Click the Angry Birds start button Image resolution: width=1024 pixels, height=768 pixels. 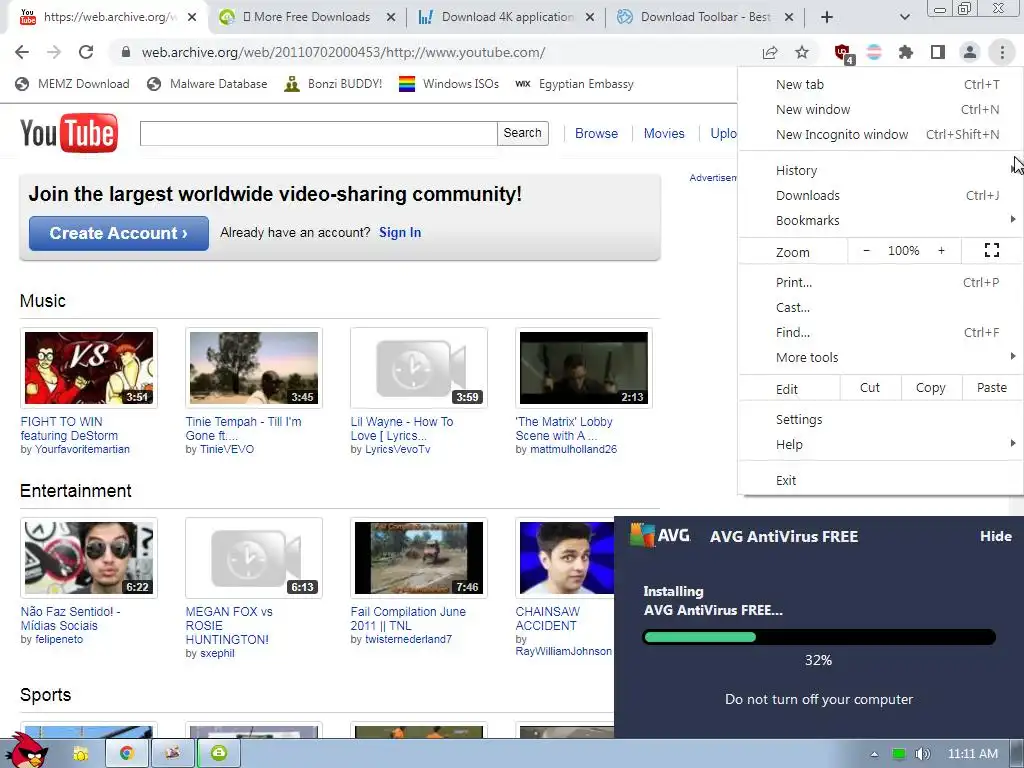tap(26, 751)
